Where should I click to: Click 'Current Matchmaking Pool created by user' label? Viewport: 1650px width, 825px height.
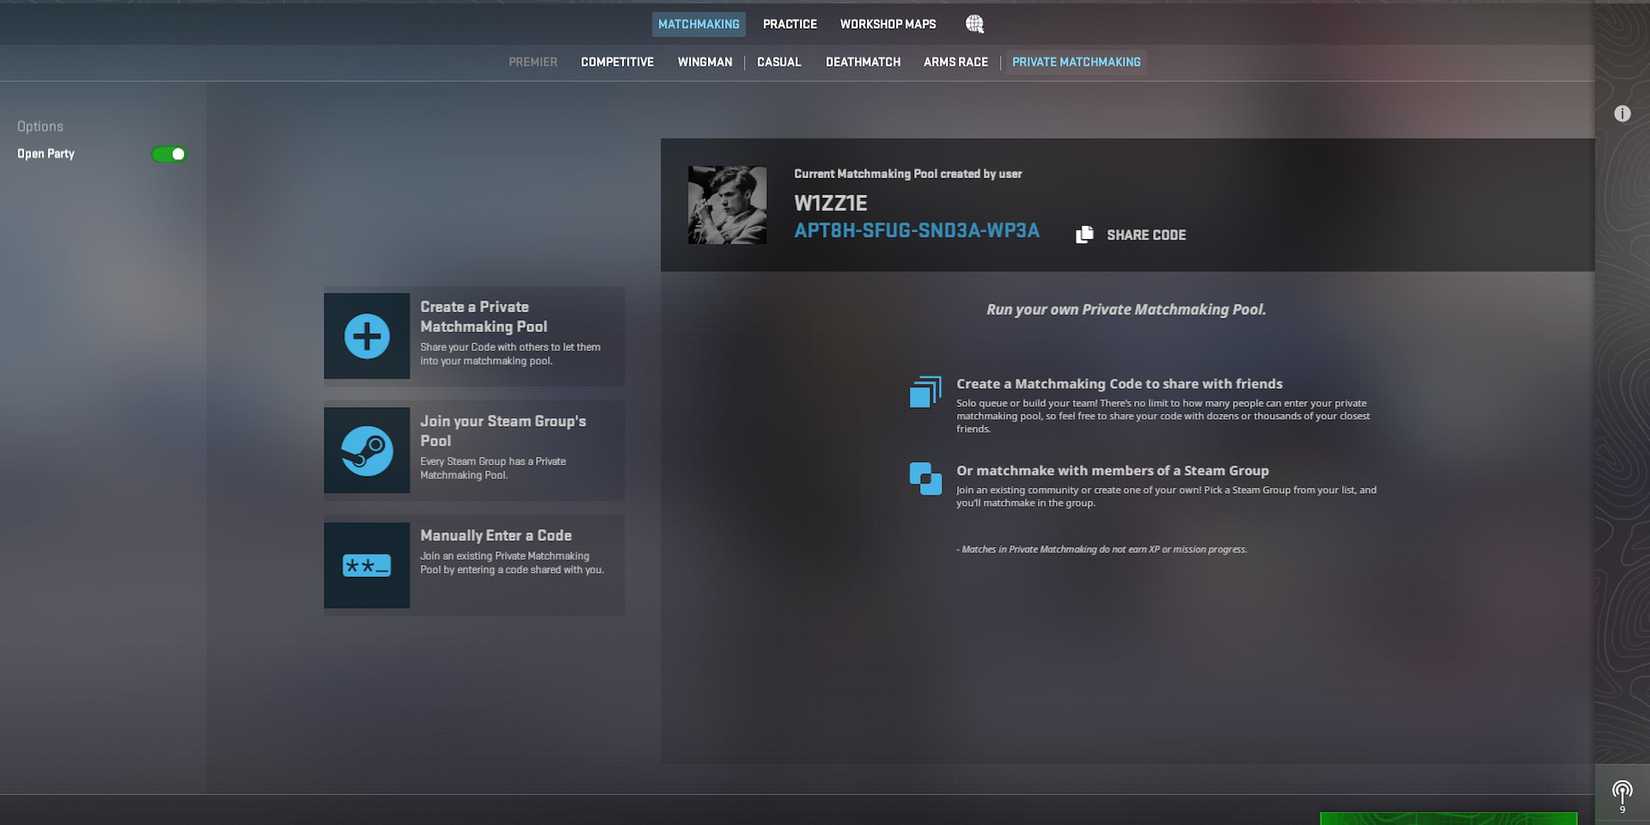coord(908,174)
